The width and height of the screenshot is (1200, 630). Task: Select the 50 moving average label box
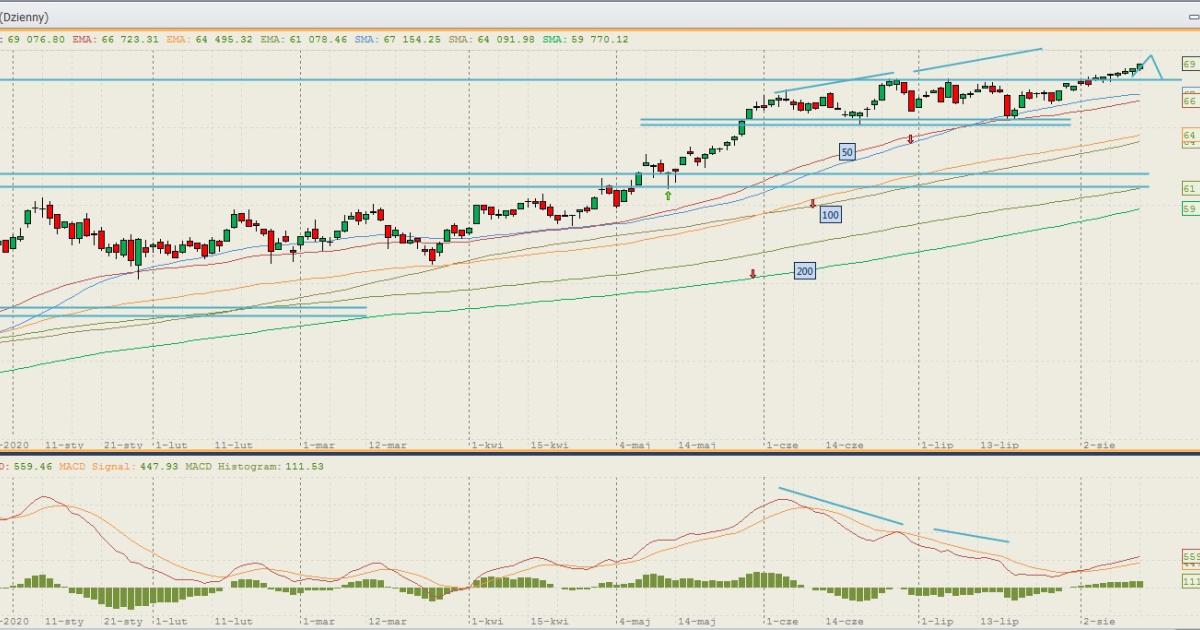(x=847, y=152)
